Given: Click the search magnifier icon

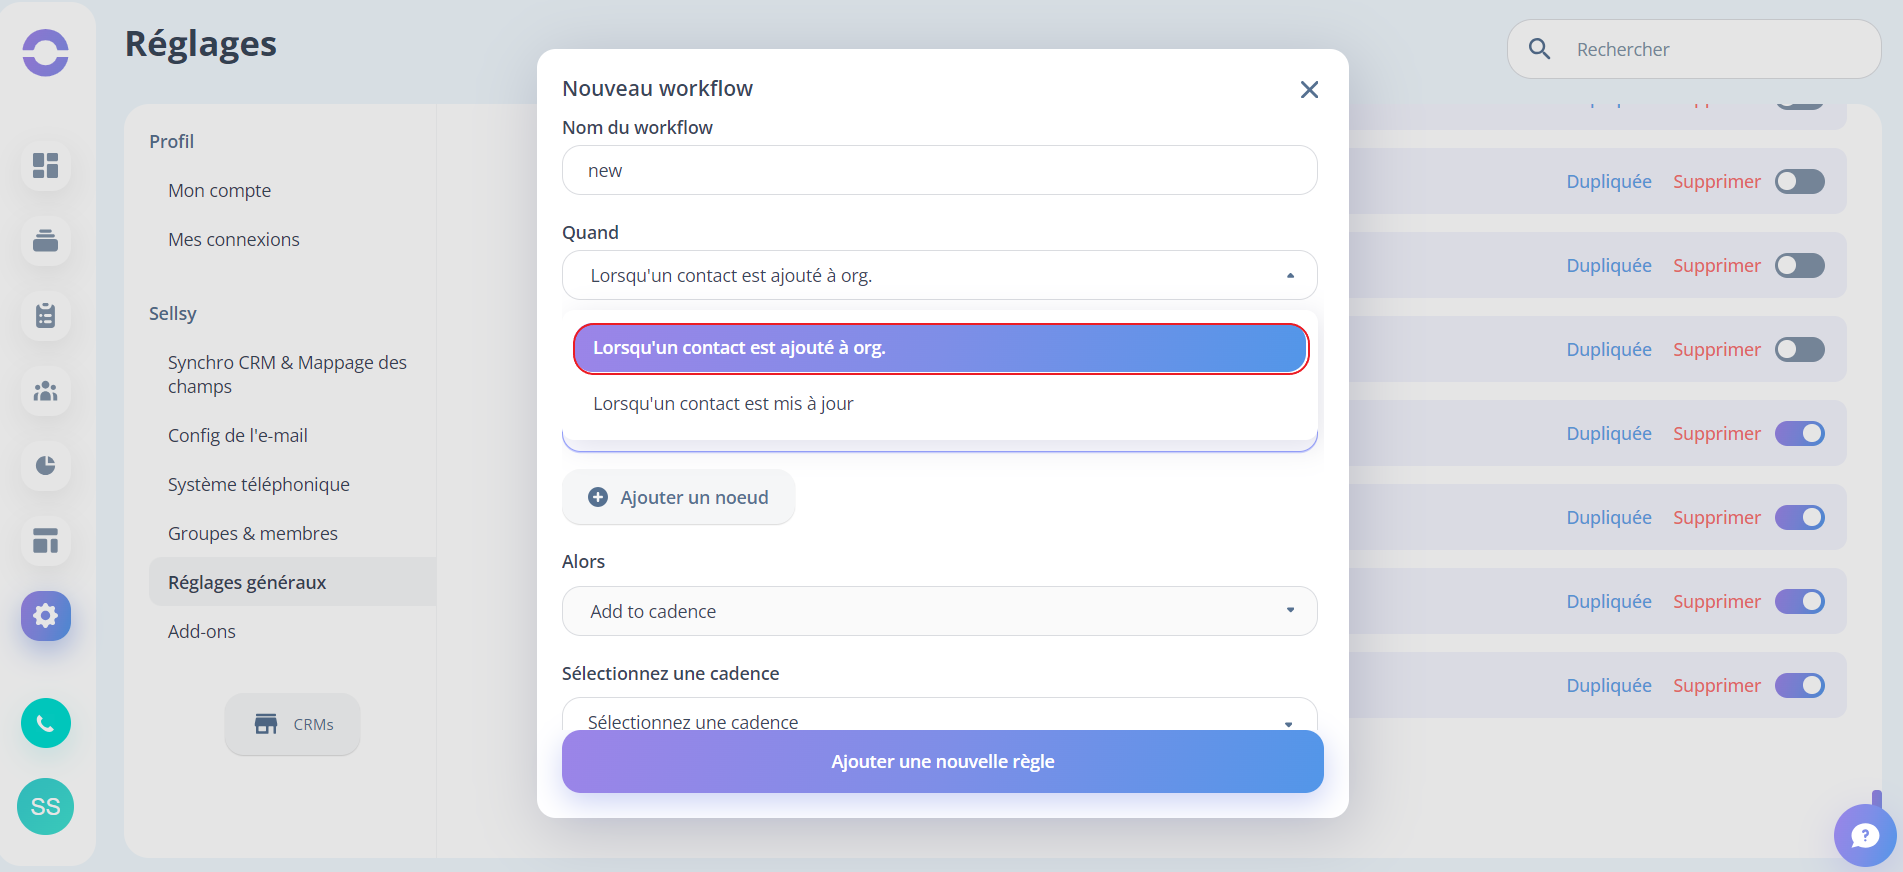Looking at the screenshot, I should [x=1540, y=49].
